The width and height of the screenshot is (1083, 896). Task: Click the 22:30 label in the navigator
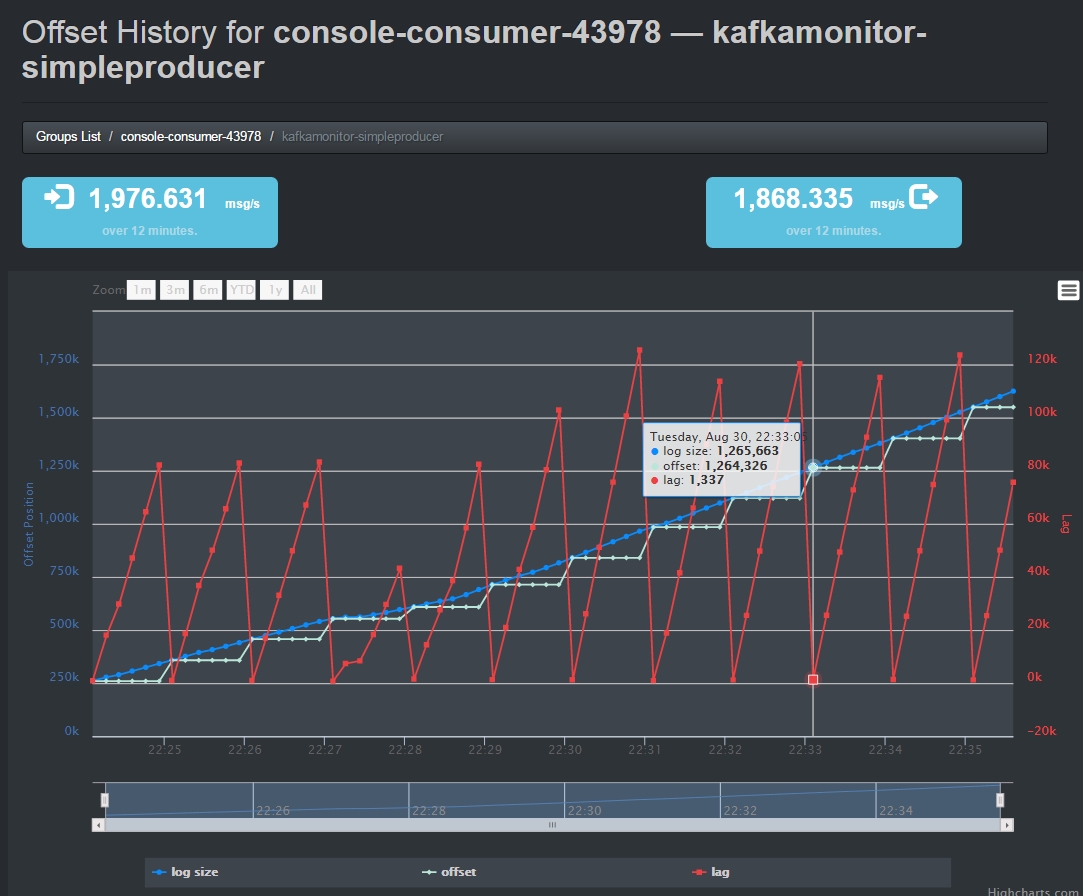[584, 810]
